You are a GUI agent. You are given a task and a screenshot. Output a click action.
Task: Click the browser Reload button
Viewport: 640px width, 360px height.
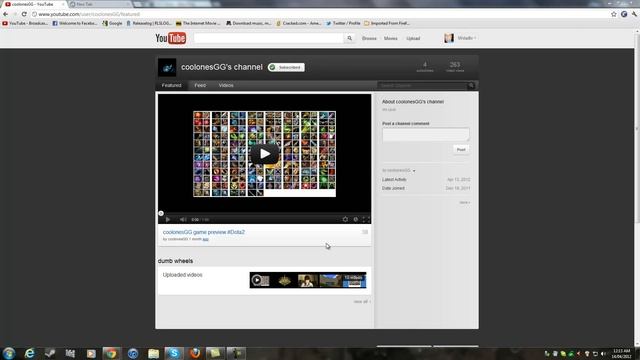(24, 14)
